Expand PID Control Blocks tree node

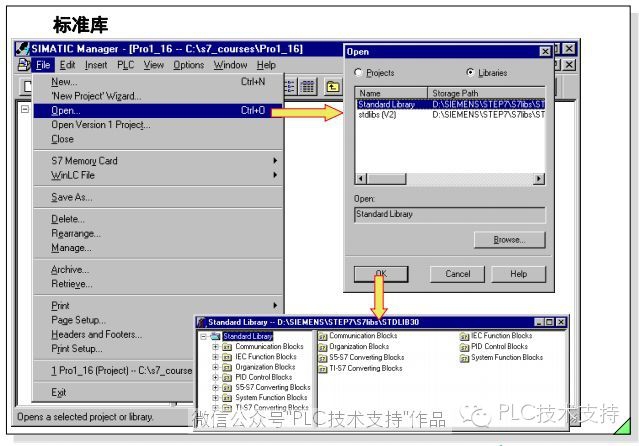point(216,378)
